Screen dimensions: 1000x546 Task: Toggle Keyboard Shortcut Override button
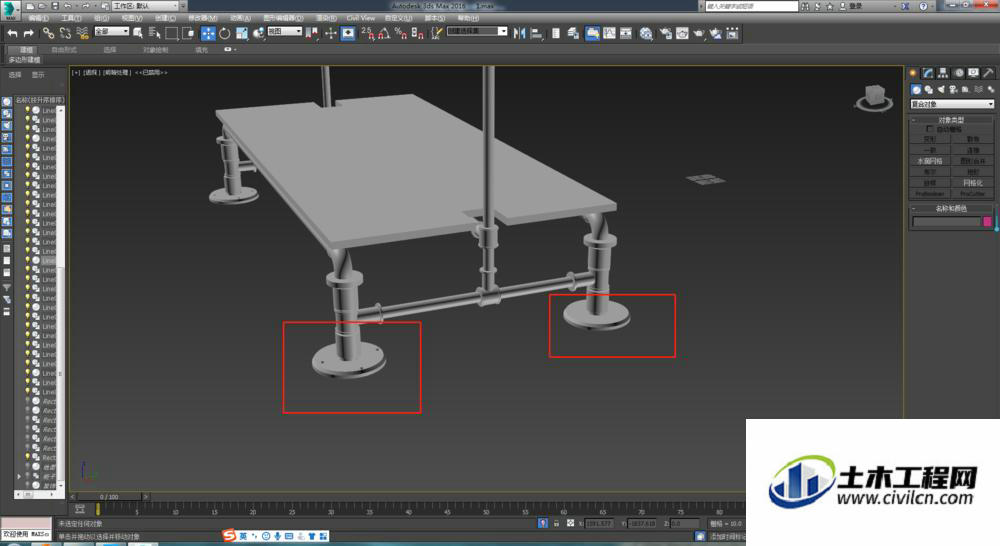(348, 33)
